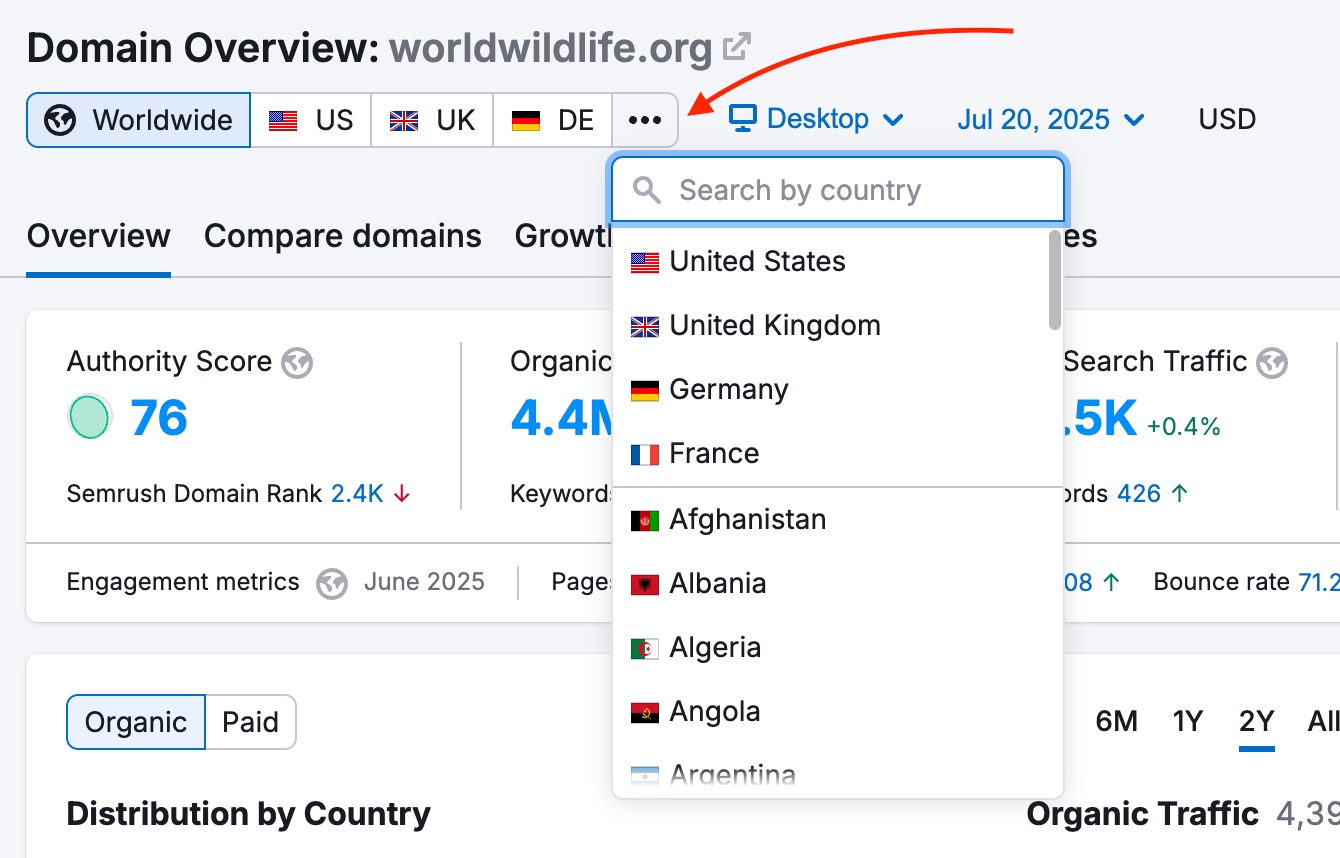This screenshot has height=858, width=1340.
Task: Click the globe icon next to Search Traffic
Action: tap(1272, 362)
